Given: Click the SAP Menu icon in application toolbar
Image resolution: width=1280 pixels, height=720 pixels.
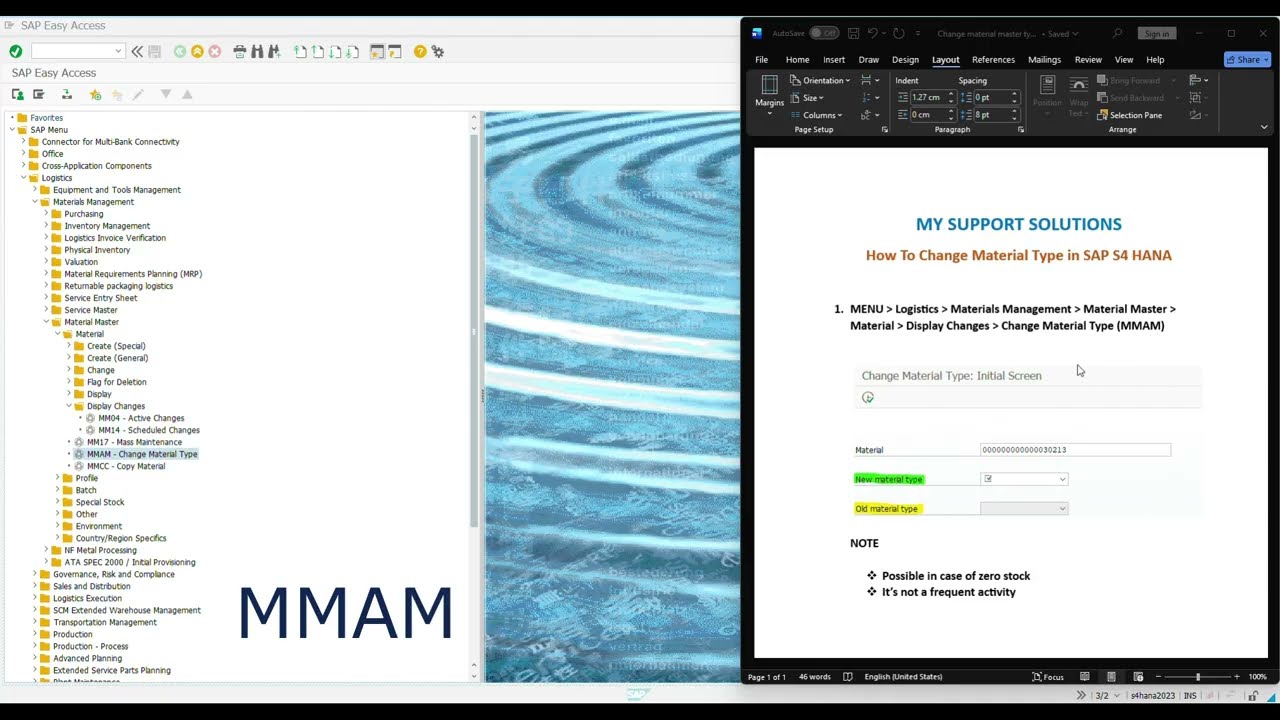Looking at the screenshot, I should click(x=38, y=95).
